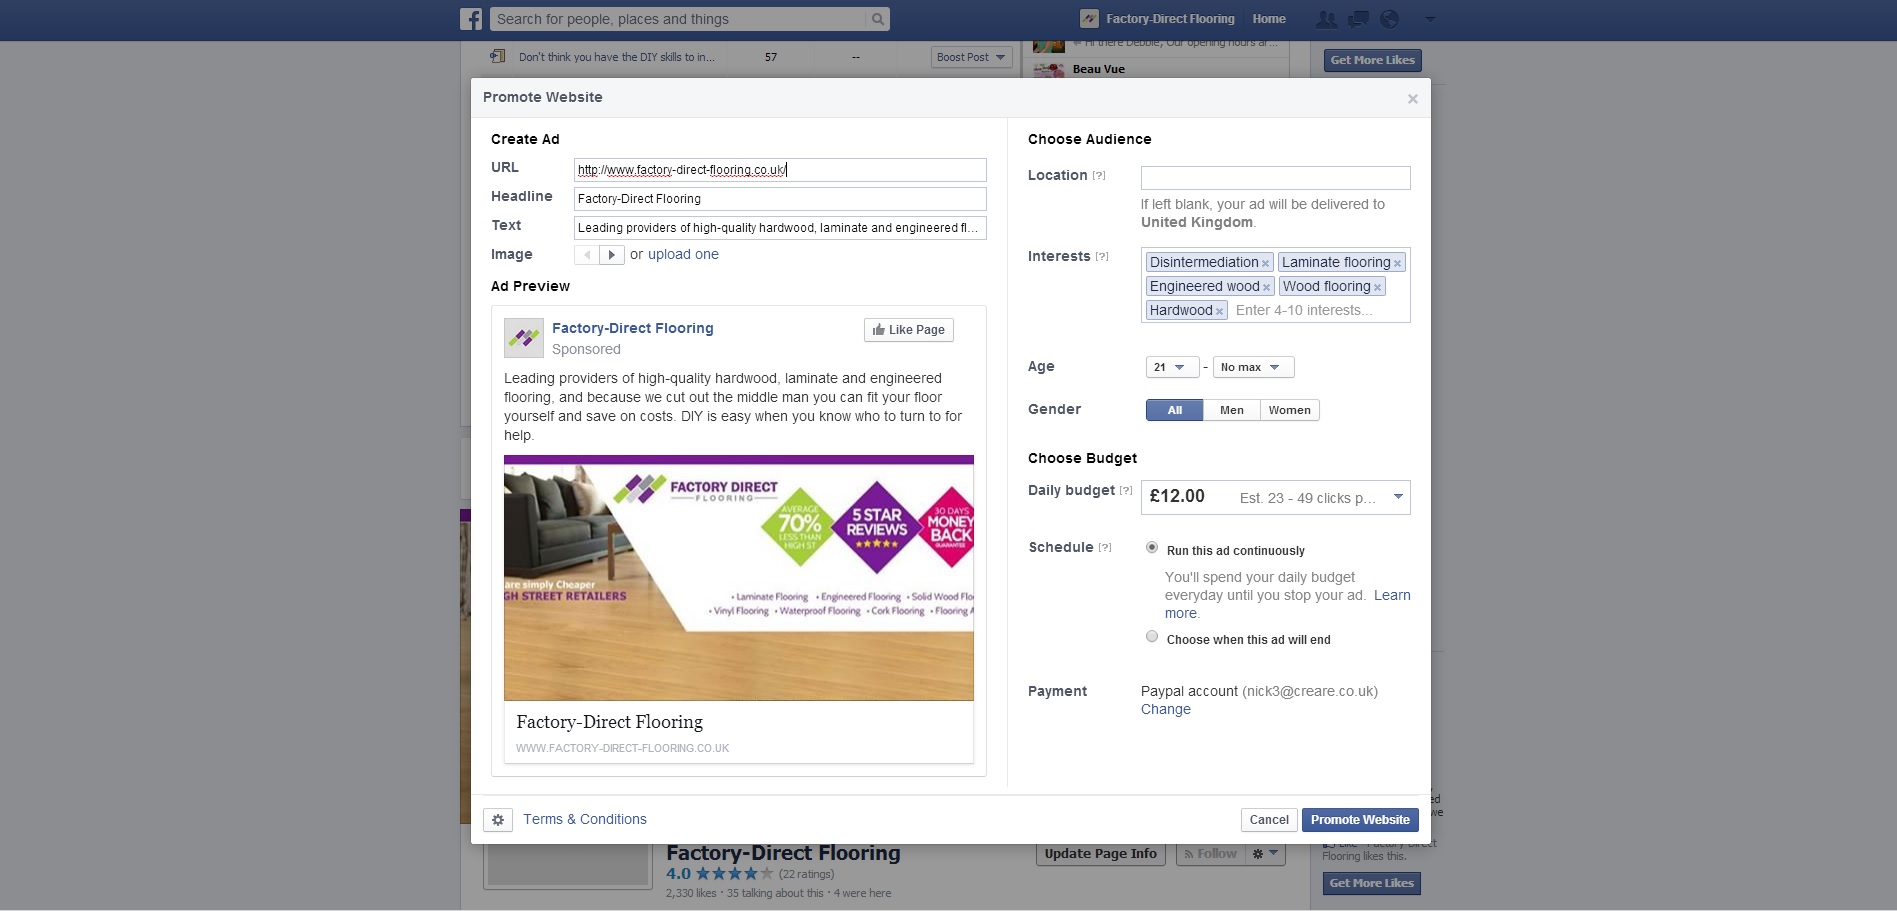1897x911 pixels.
Task: Click Update Page Info button
Action: (x=1100, y=854)
